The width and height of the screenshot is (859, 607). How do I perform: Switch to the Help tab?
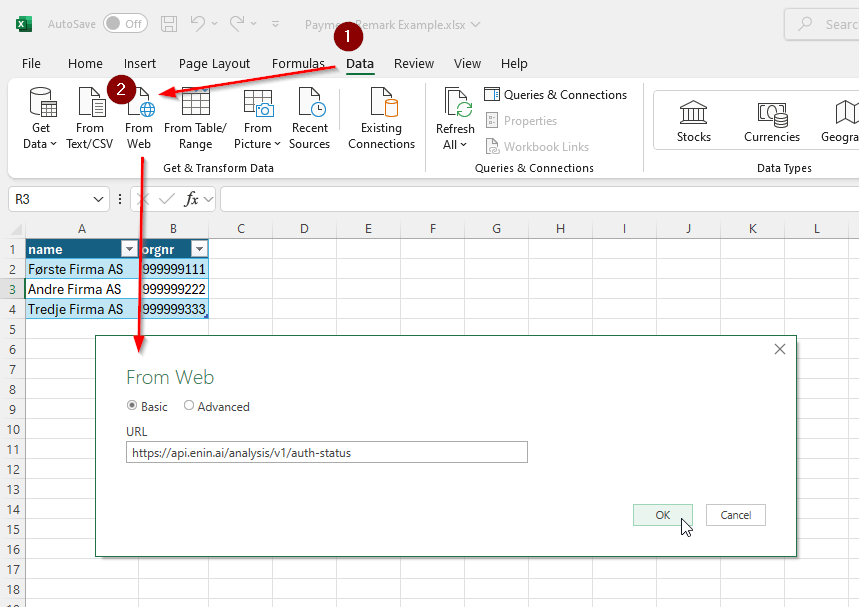(x=514, y=64)
